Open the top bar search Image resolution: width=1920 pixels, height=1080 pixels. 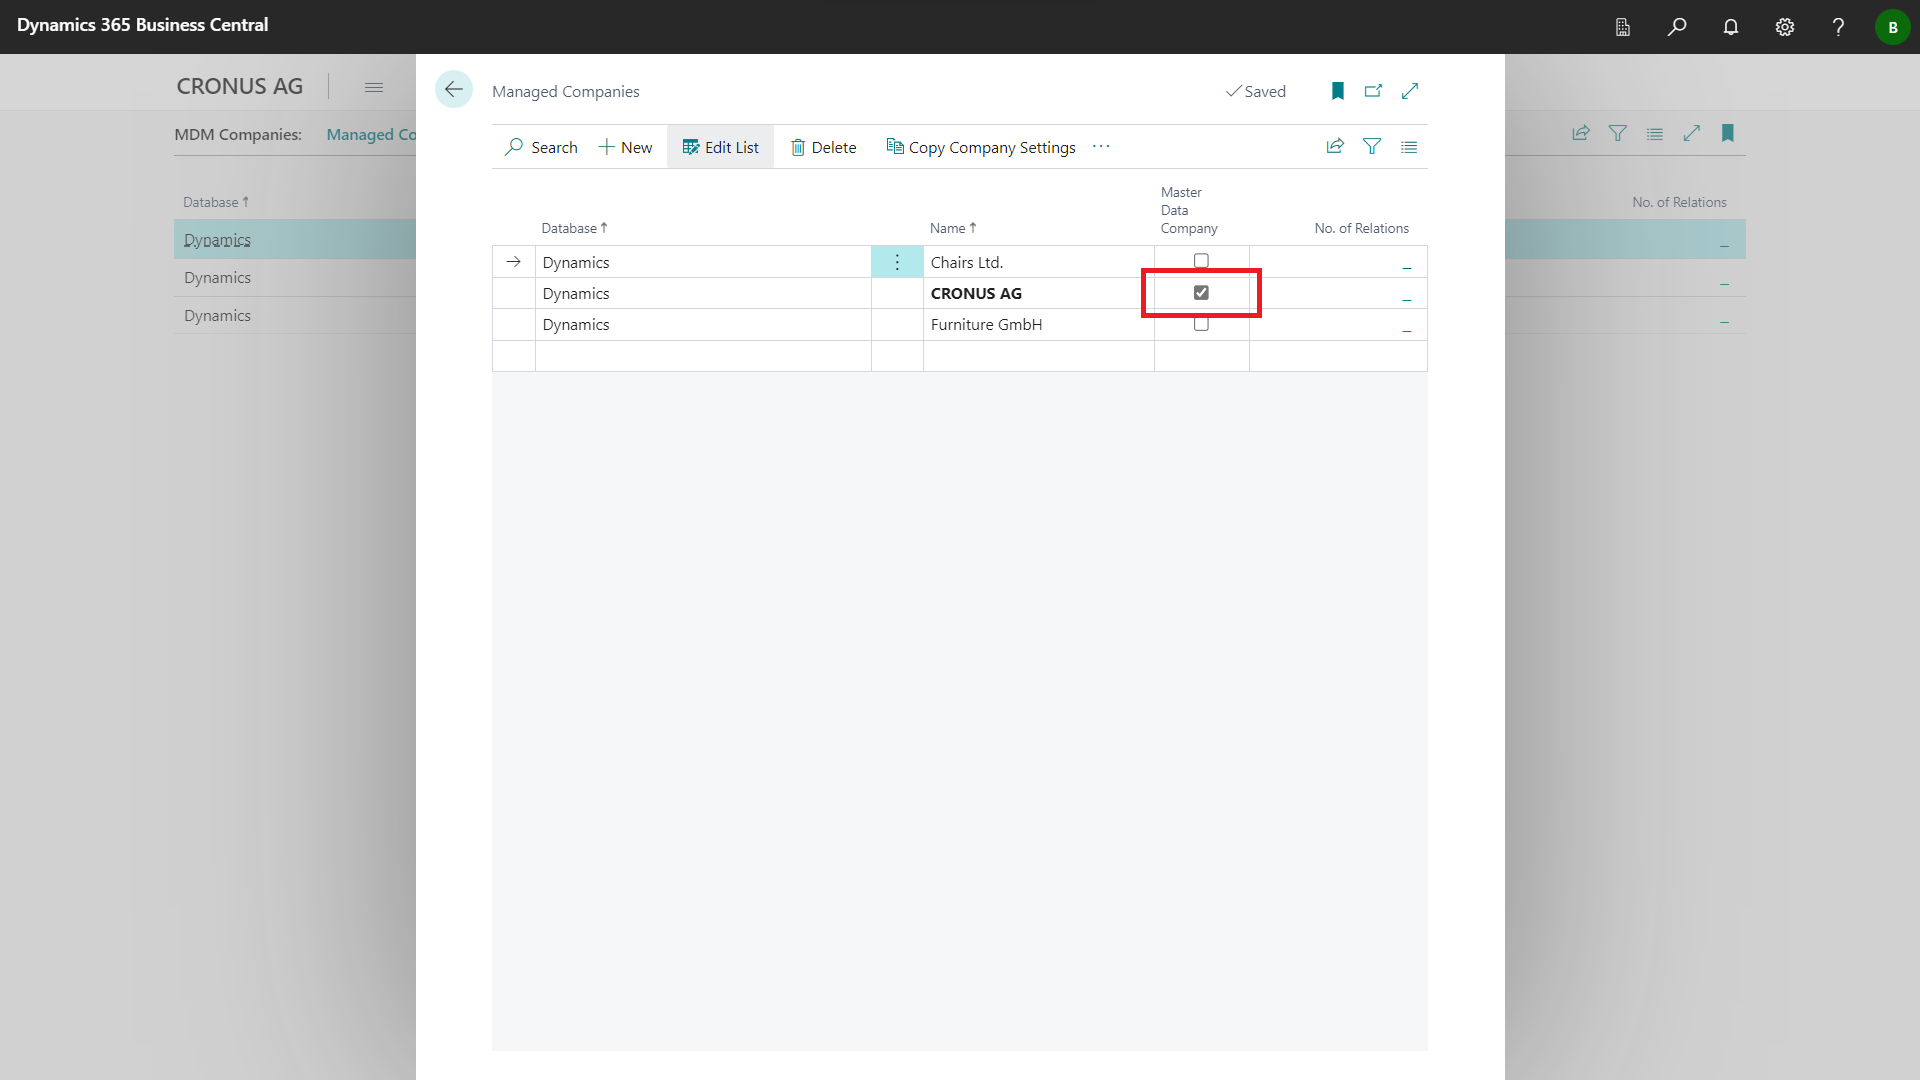tap(1677, 27)
